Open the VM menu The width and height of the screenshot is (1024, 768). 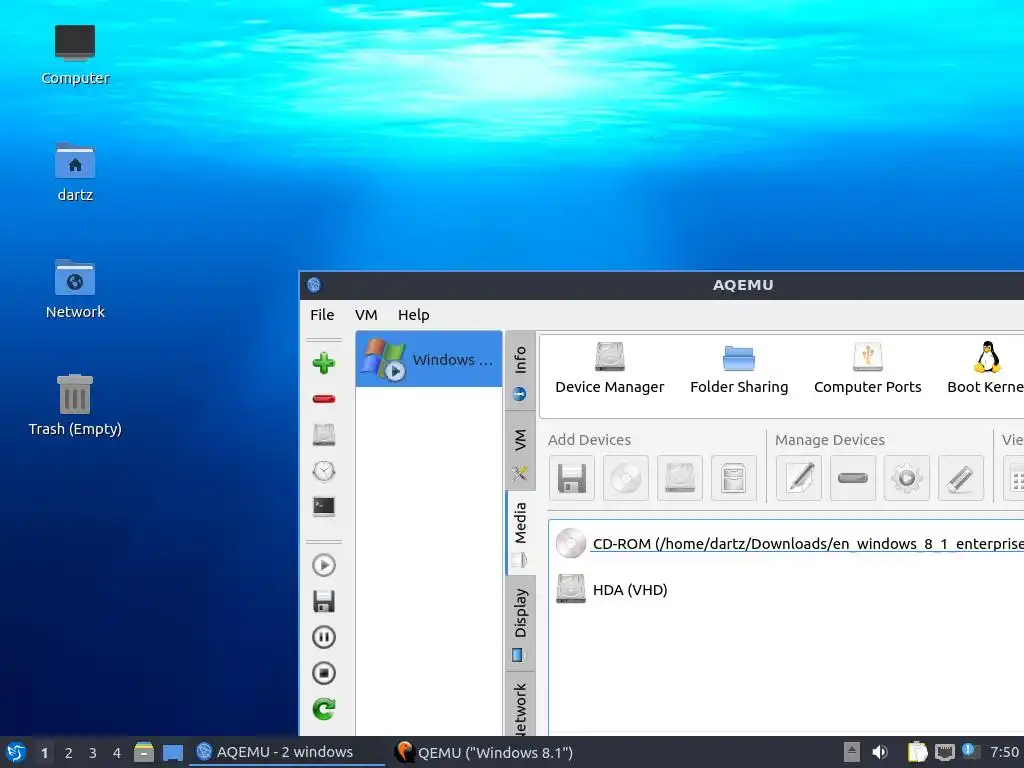pos(366,315)
